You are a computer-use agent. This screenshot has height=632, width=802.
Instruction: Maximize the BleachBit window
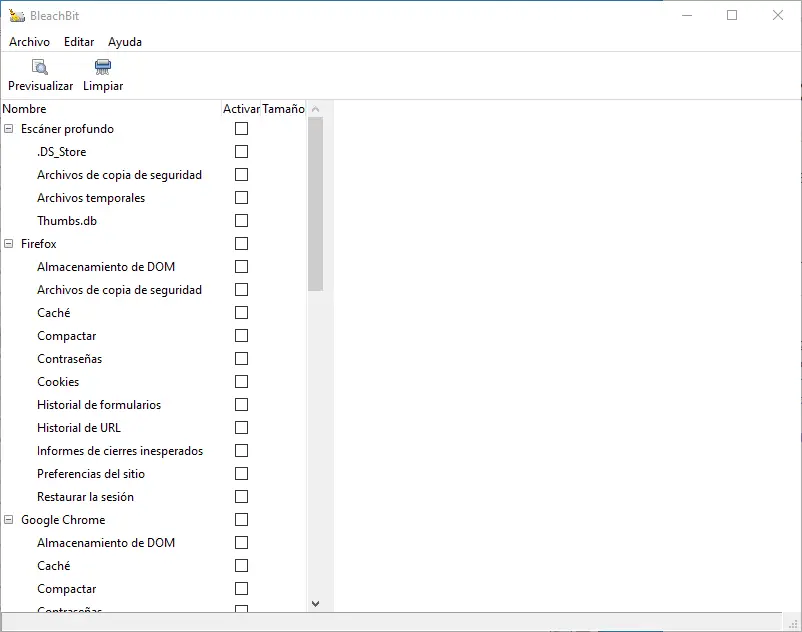tap(732, 15)
